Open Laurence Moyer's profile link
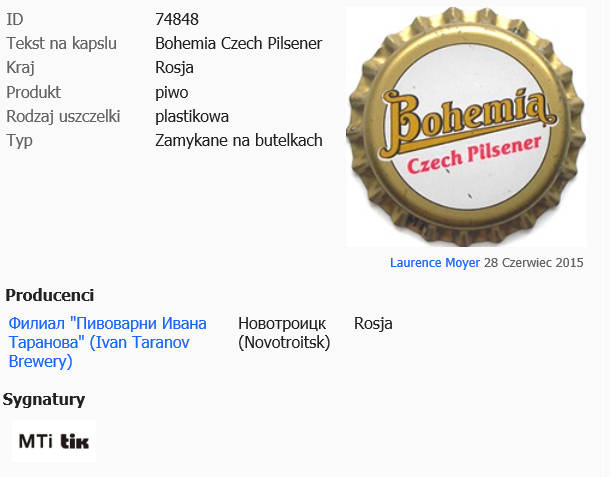This screenshot has width=610, height=477. [435, 263]
